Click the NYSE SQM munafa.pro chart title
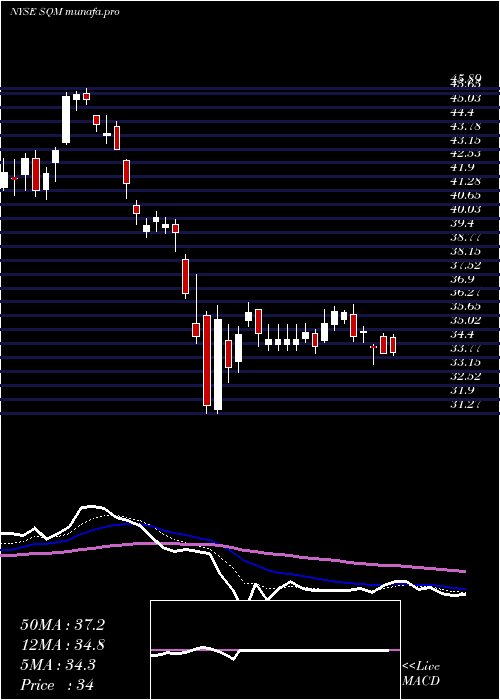The height and width of the screenshot is (700, 500). 65,12
